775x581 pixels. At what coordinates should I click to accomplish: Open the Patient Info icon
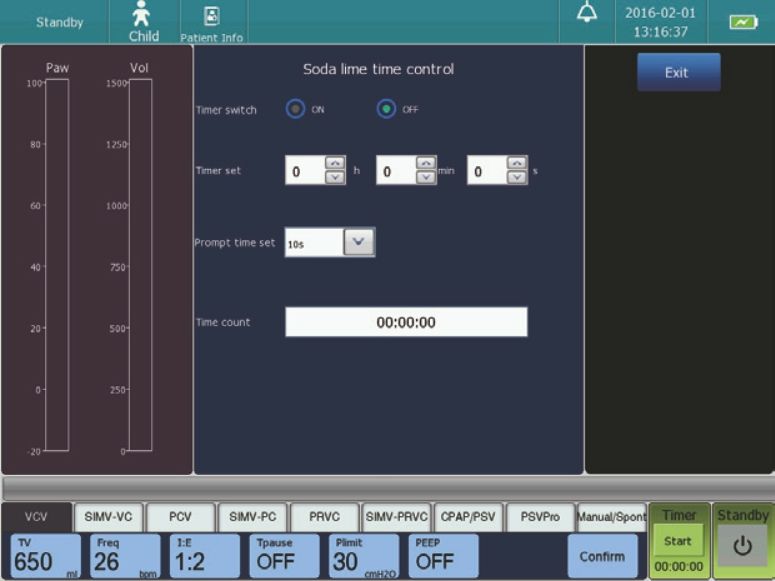click(x=211, y=21)
